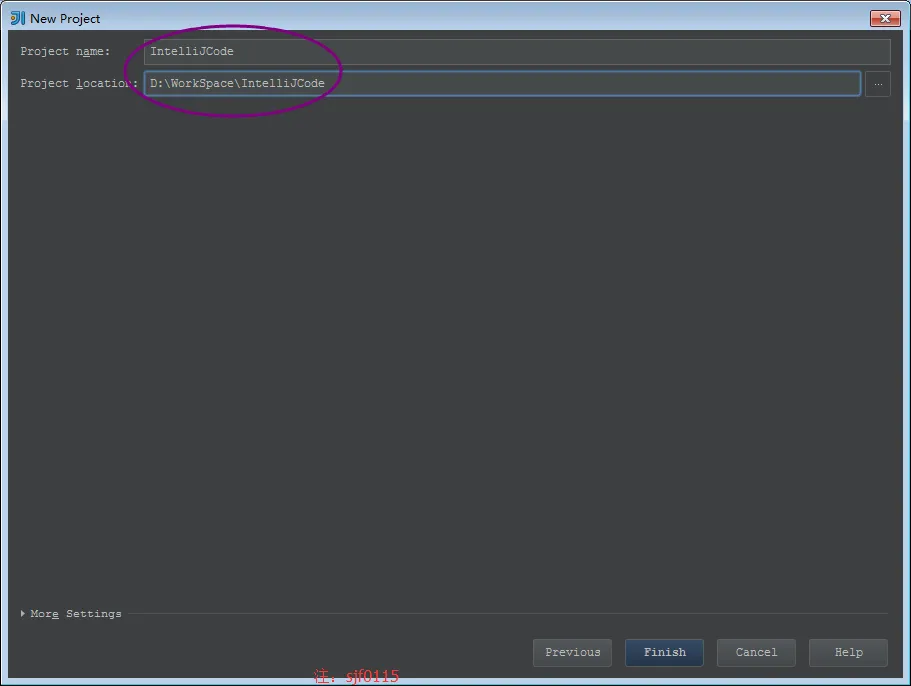Open the browse folder ellipsis button
Image resolution: width=911 pixels, height=686 pixels.
pyautogui.click(x=878, y=84)
